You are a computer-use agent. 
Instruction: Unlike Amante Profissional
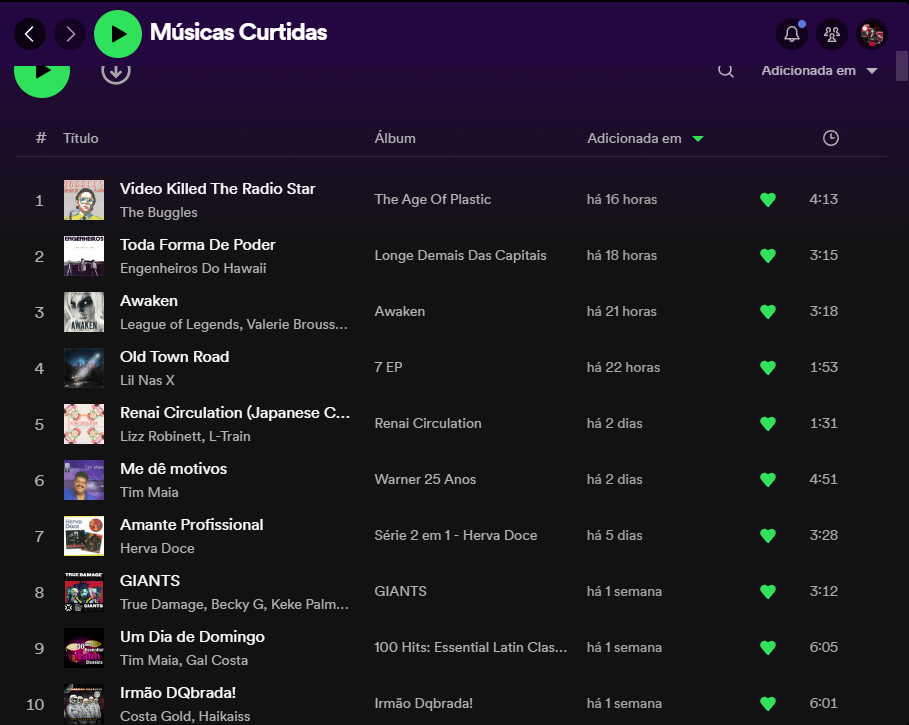[768, 535]
